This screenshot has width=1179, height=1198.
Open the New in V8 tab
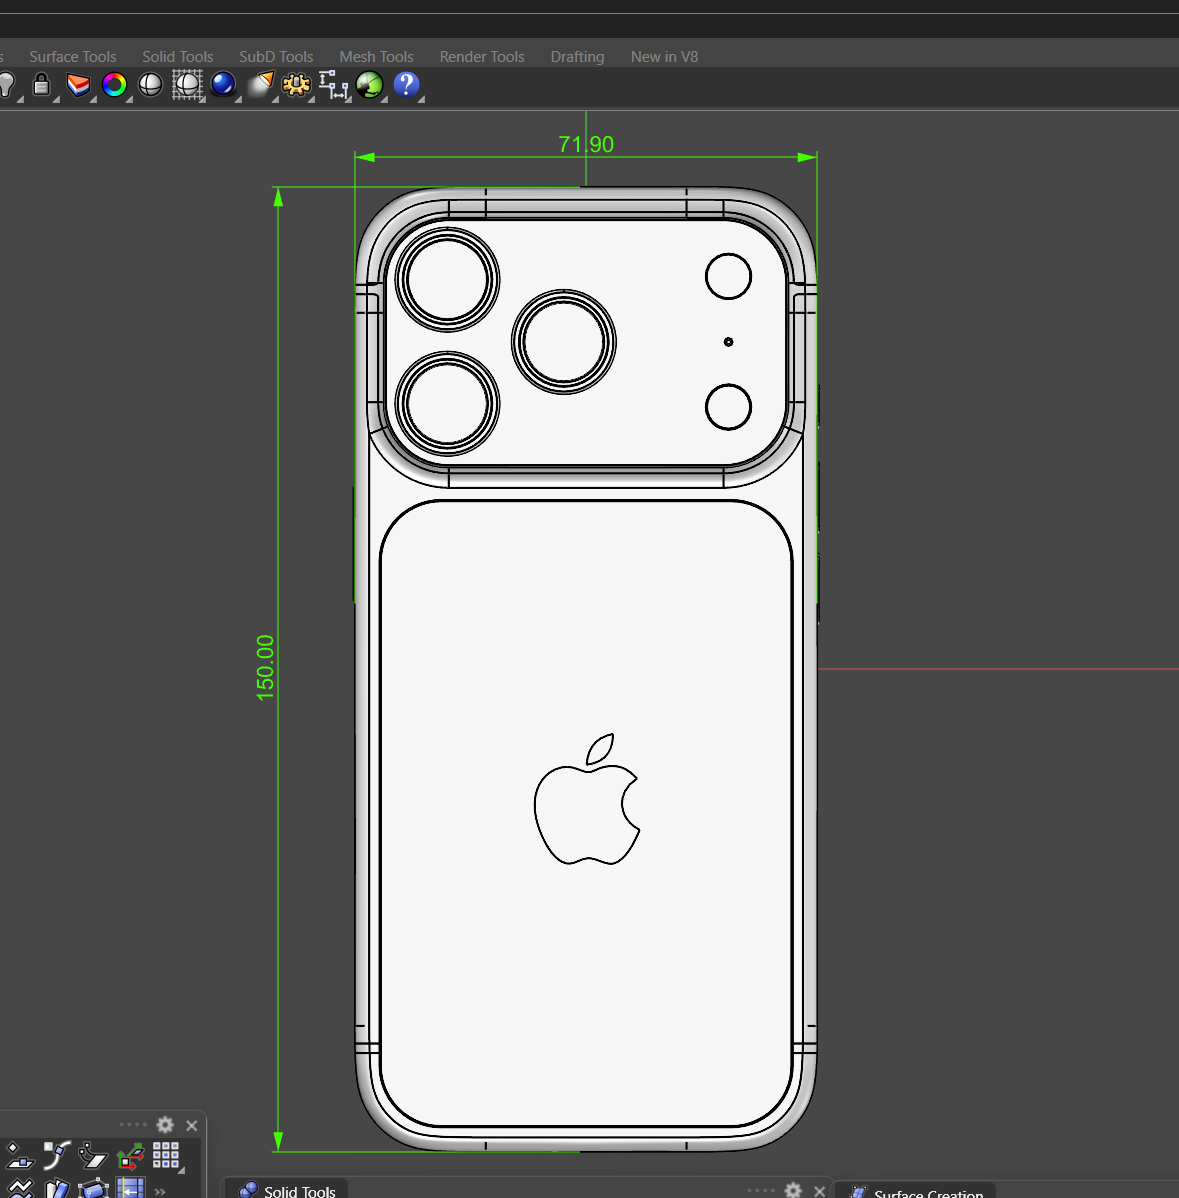pyautogui.click(x=664, y=57)
